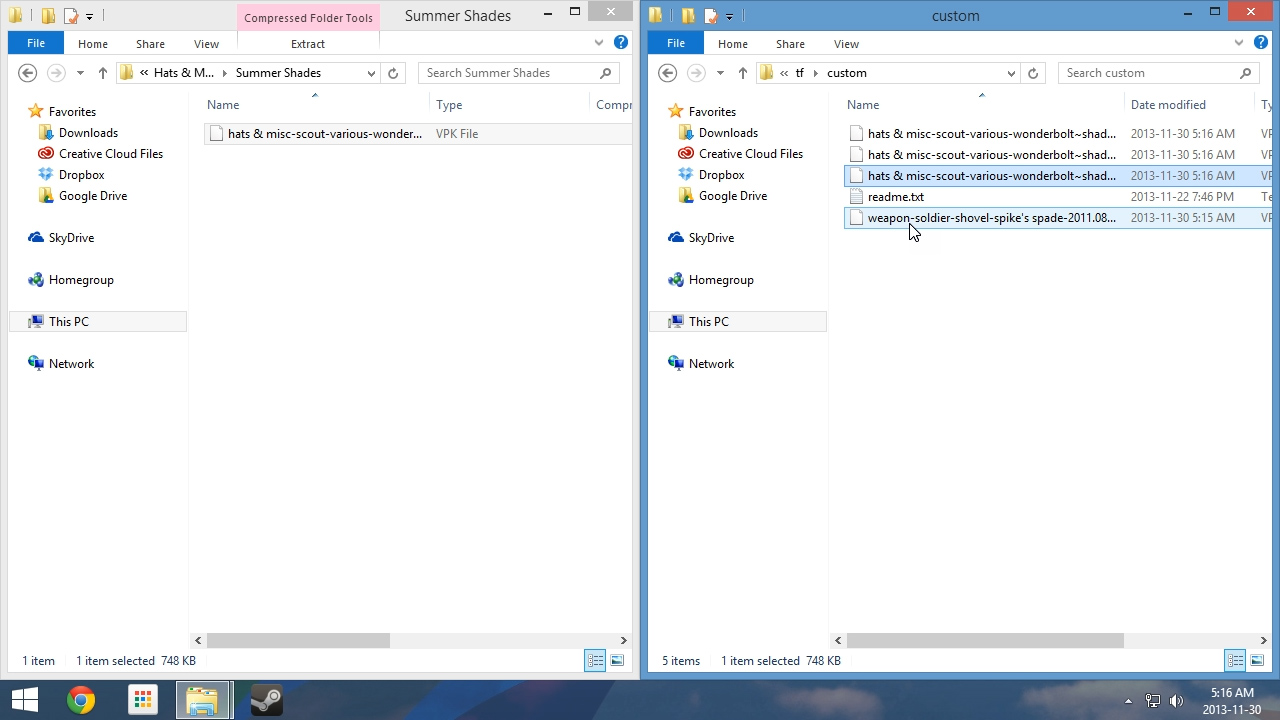Click the Properties quick-access icon in custom window
Viewport: 1280px width, 720px height.
[x=710, y=16]
